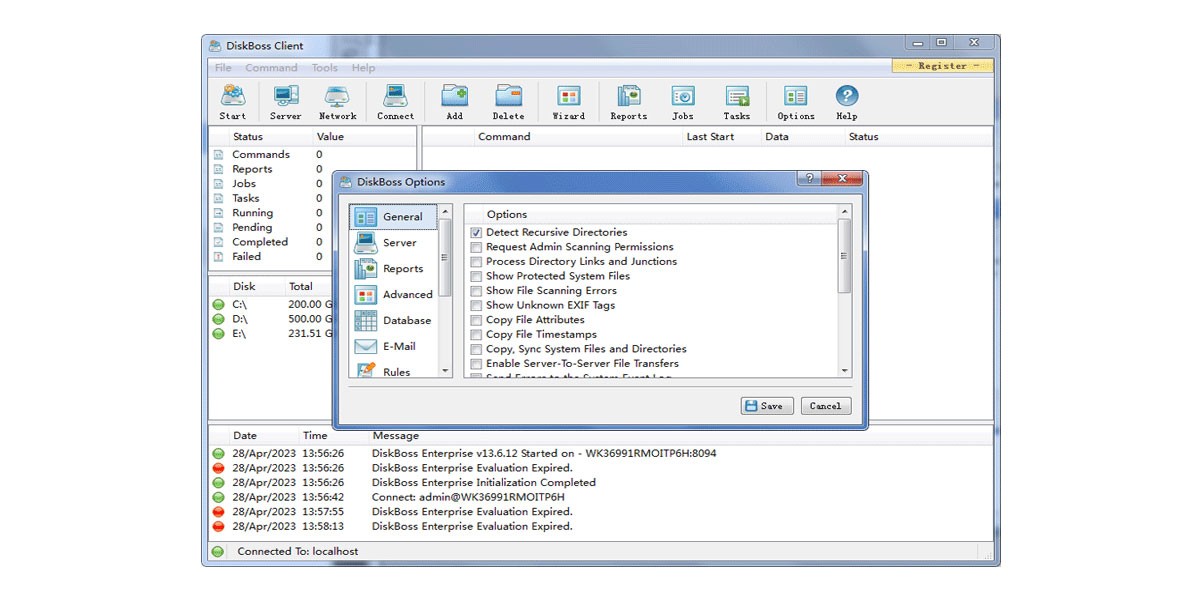Viewport: 1200px width, 600px height.
Task: Select Reports category in Options dialog
Action: [393, 269]
